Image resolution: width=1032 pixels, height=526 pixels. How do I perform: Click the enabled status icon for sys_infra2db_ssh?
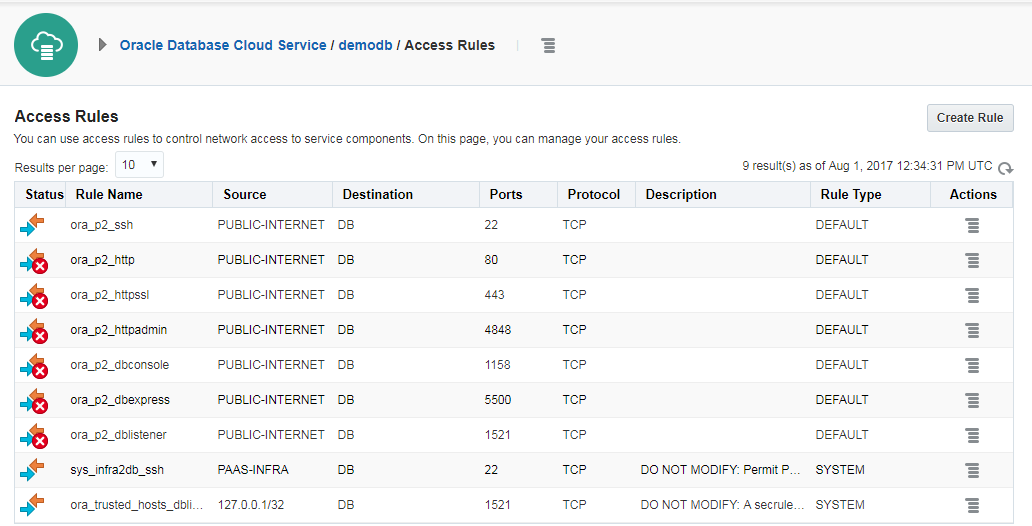click(x=33, y=470)
